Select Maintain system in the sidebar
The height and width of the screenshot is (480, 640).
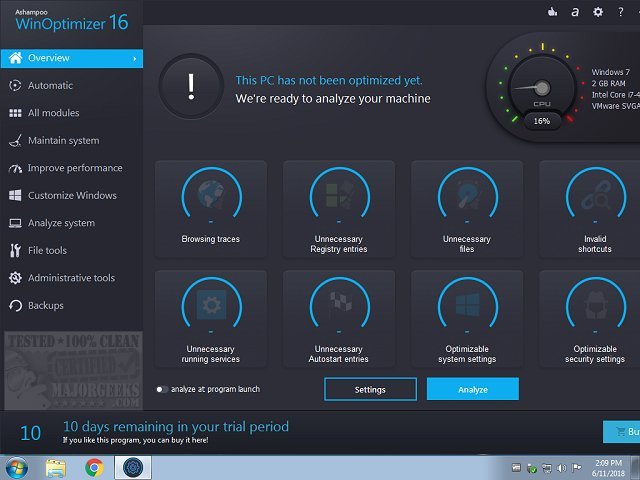(63, 141)
